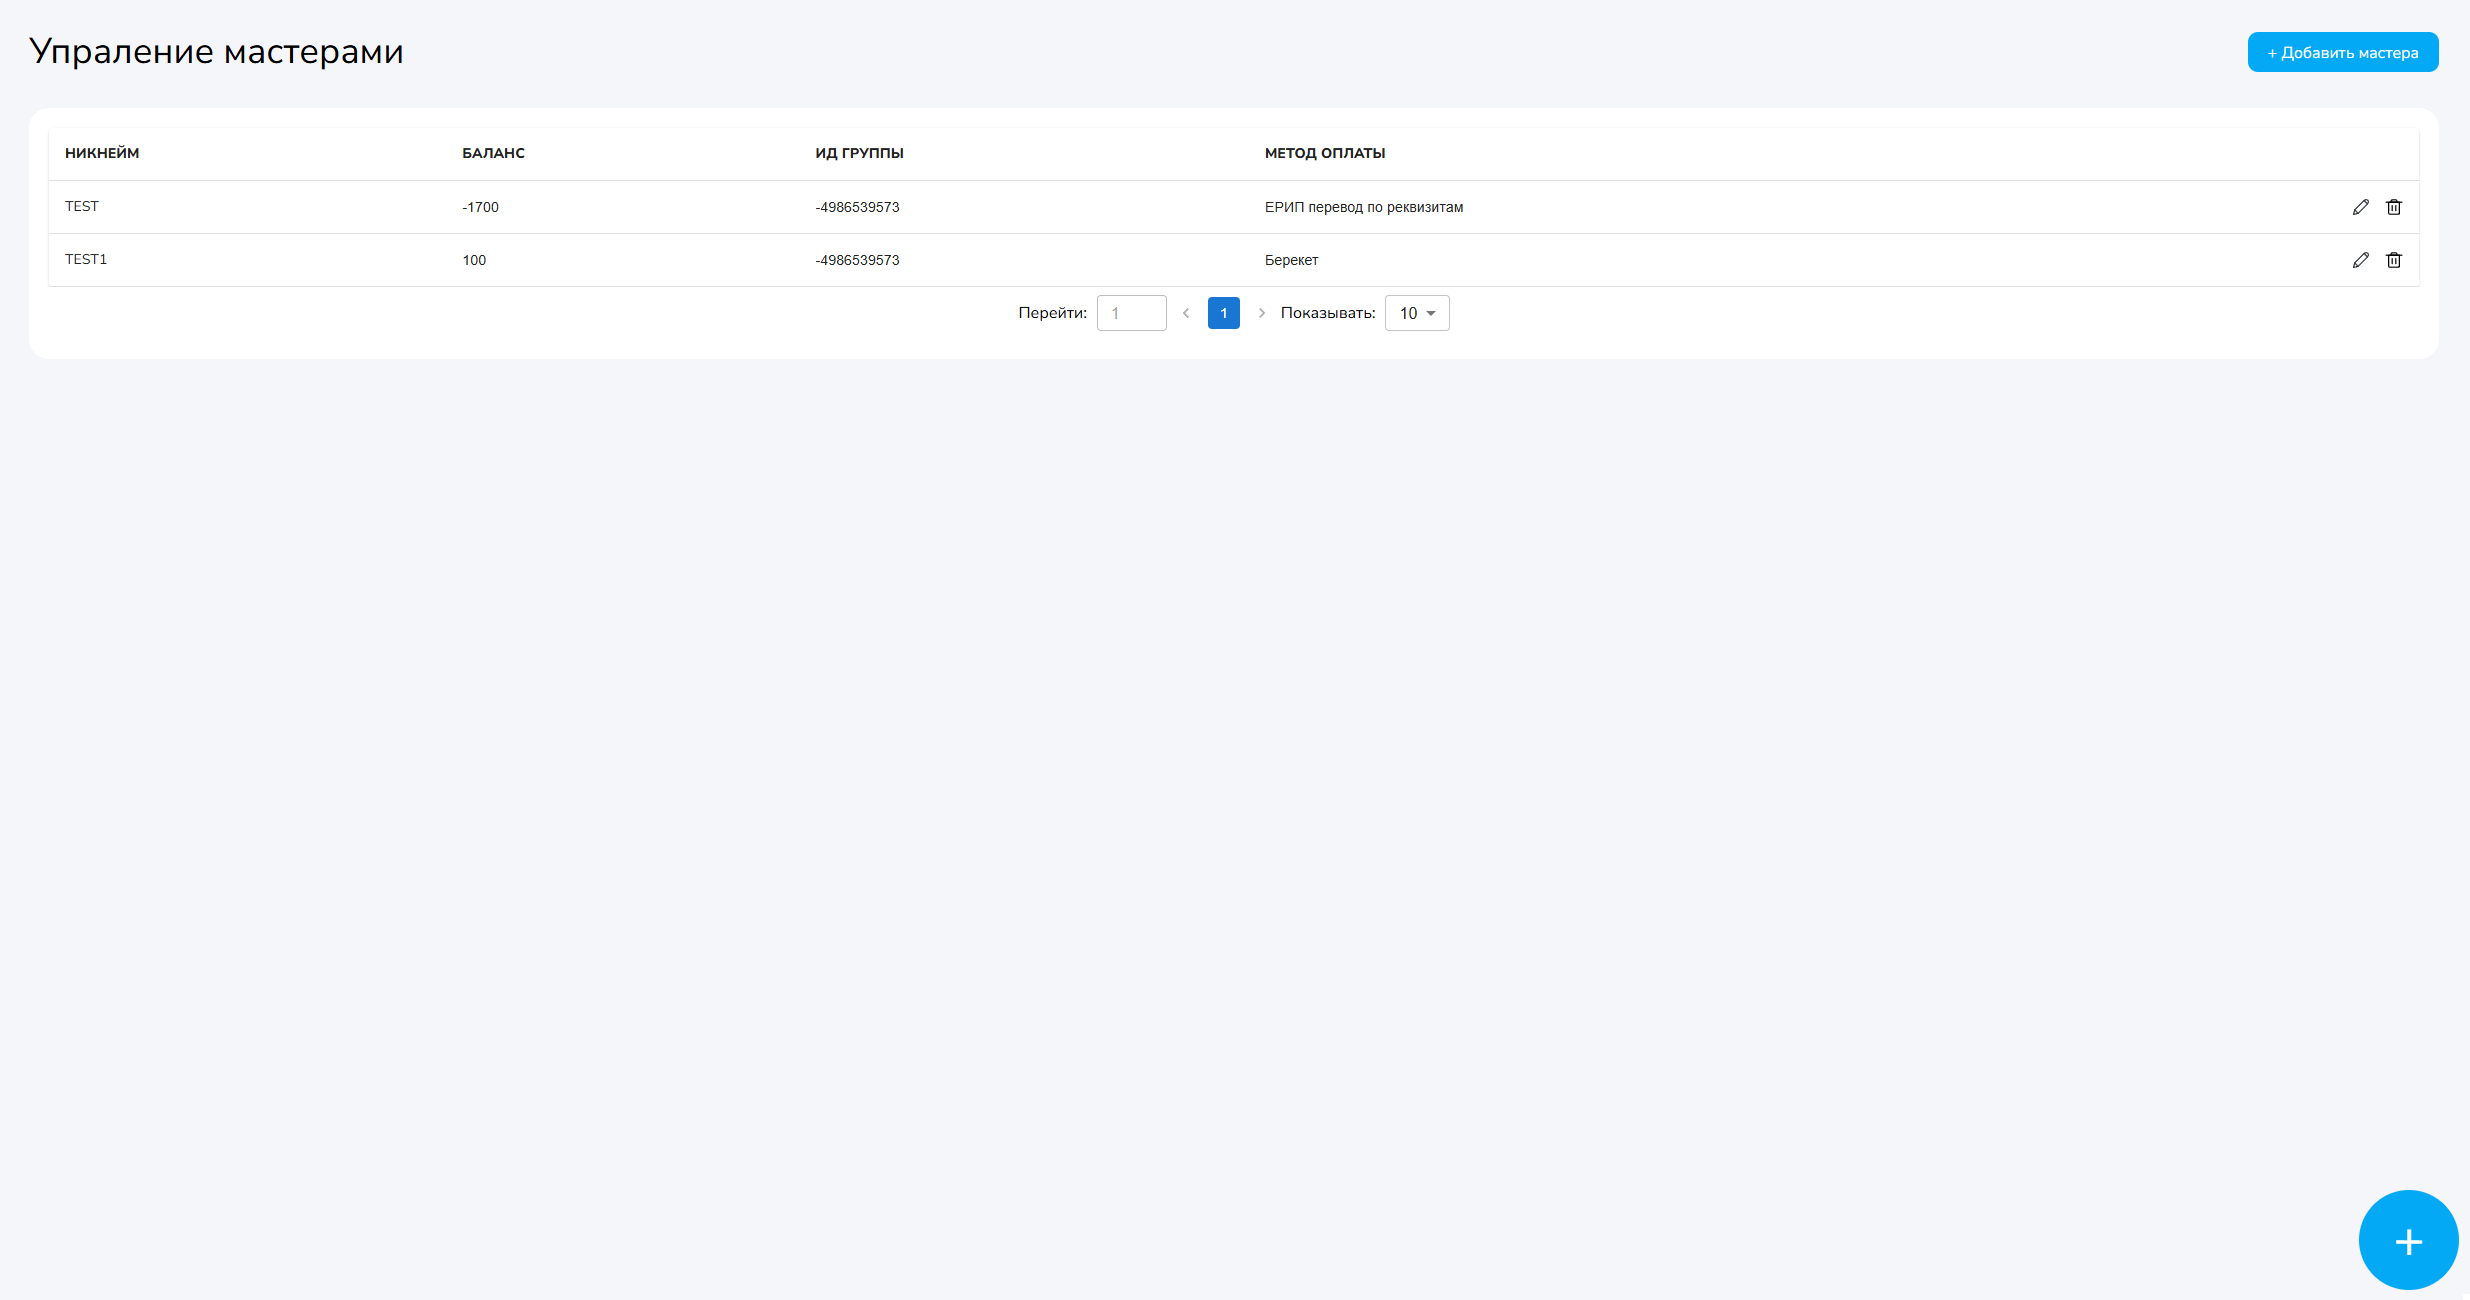Delete the TEST1 master row
The height and width of the screenshot is (1300, 2470).
click(x=2394, y=260)
